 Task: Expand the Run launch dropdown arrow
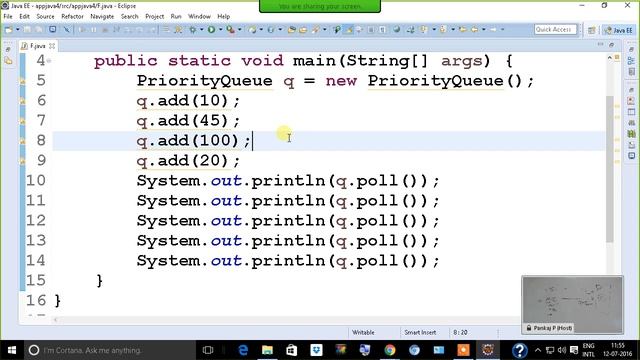[220, 29]
